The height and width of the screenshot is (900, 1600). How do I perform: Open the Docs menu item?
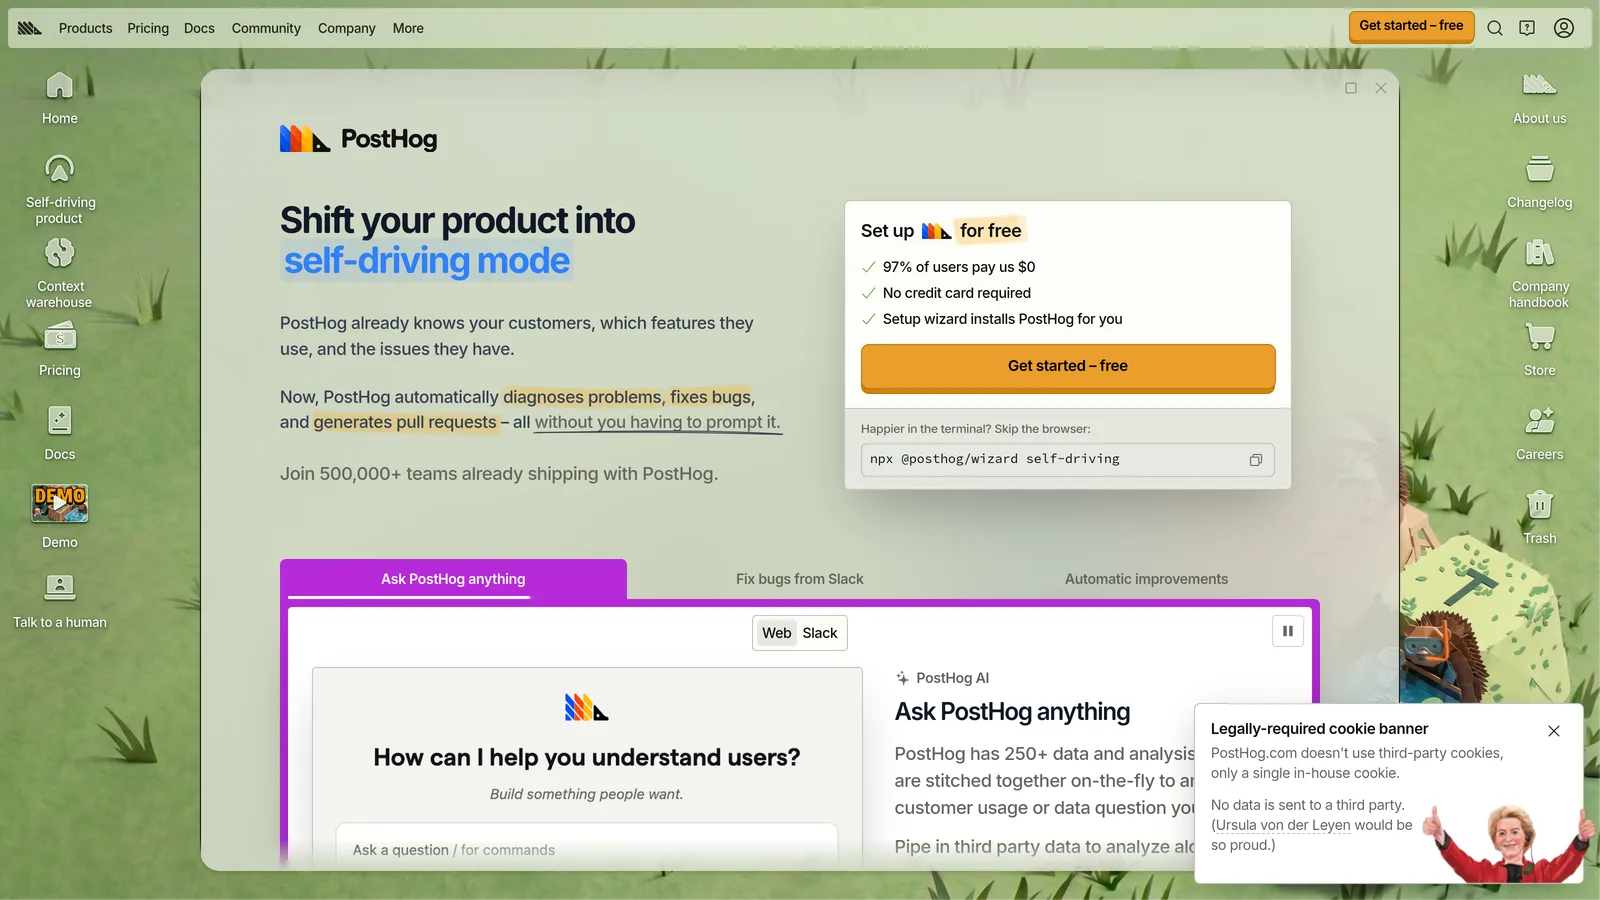199,28
